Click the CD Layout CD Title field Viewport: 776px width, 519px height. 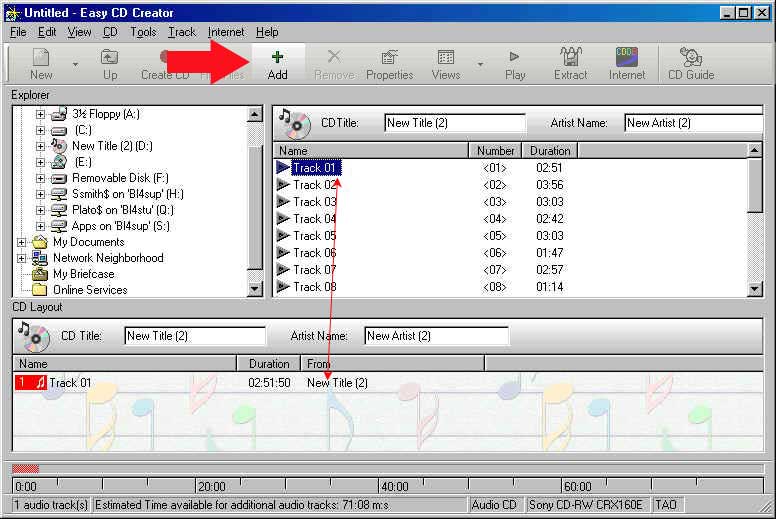pyautogui.click(x=194, y=336)
